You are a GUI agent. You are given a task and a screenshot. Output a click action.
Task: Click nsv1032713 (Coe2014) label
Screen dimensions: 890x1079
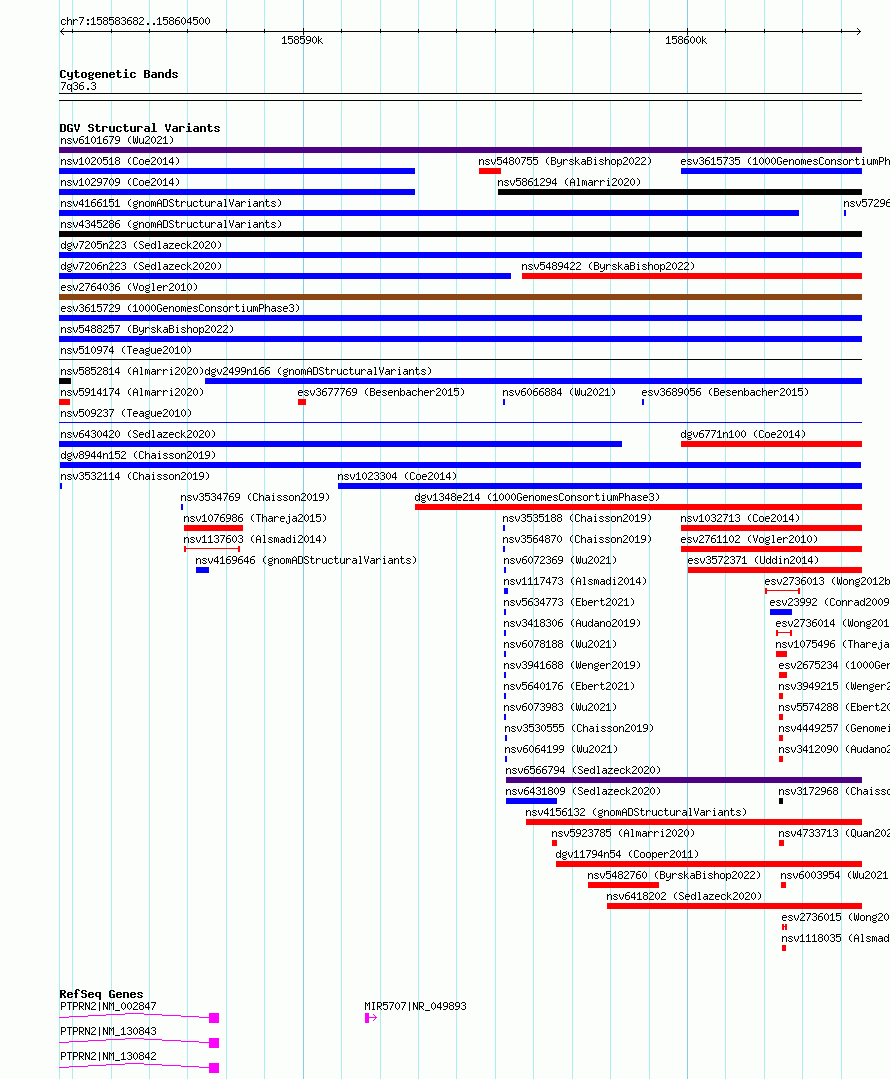point(740,518)
